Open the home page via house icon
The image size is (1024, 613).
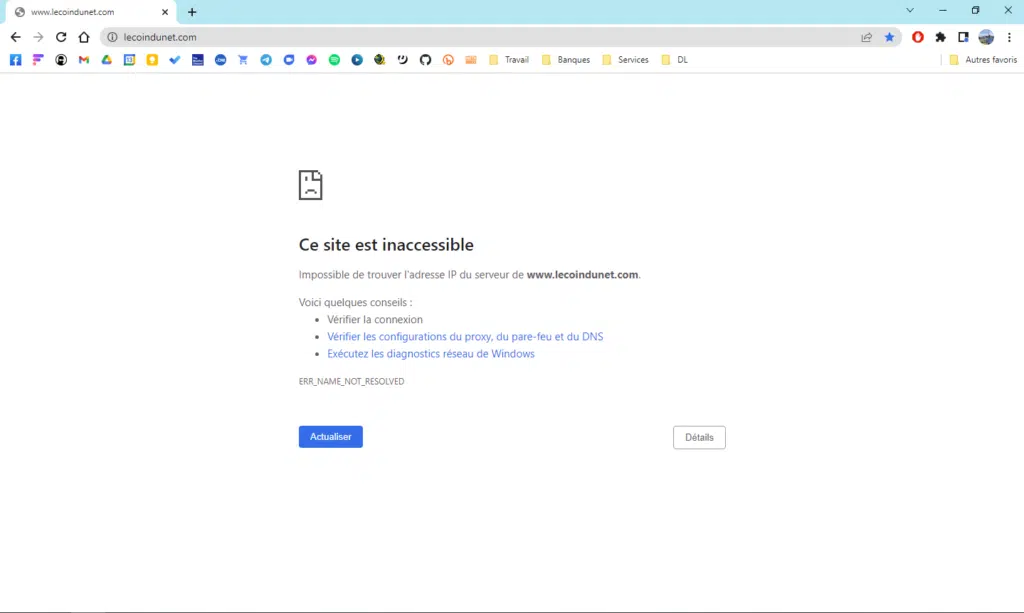click(x=84, y=37)
